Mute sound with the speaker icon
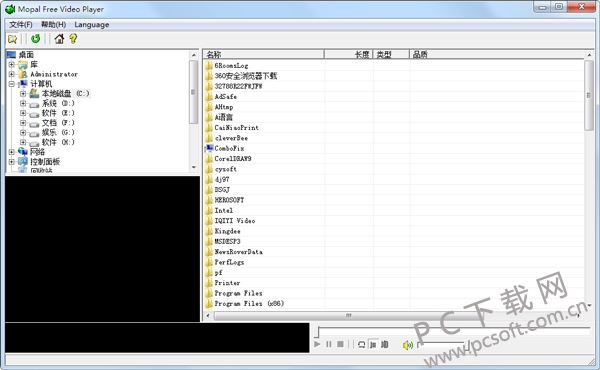Screen dimensions: 600x370 click(x=408, y=345)
